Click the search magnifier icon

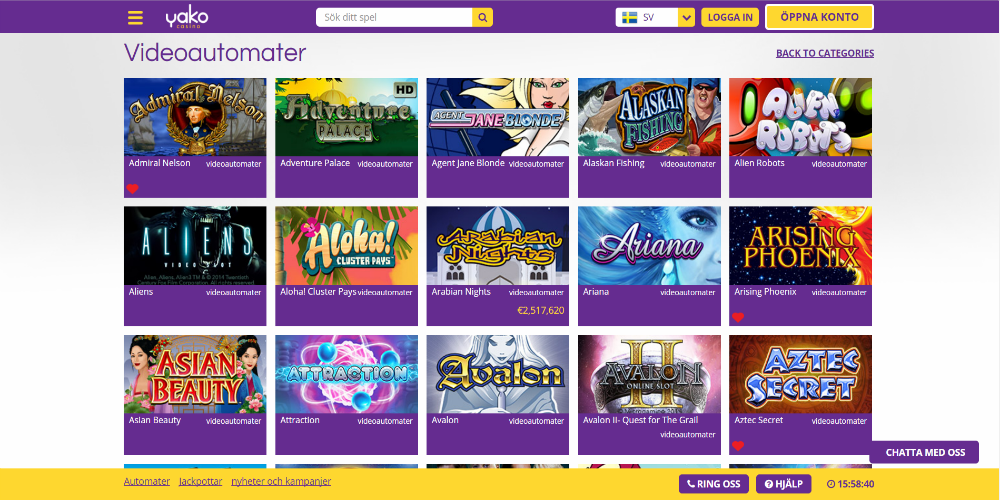(x=482, y=17)
